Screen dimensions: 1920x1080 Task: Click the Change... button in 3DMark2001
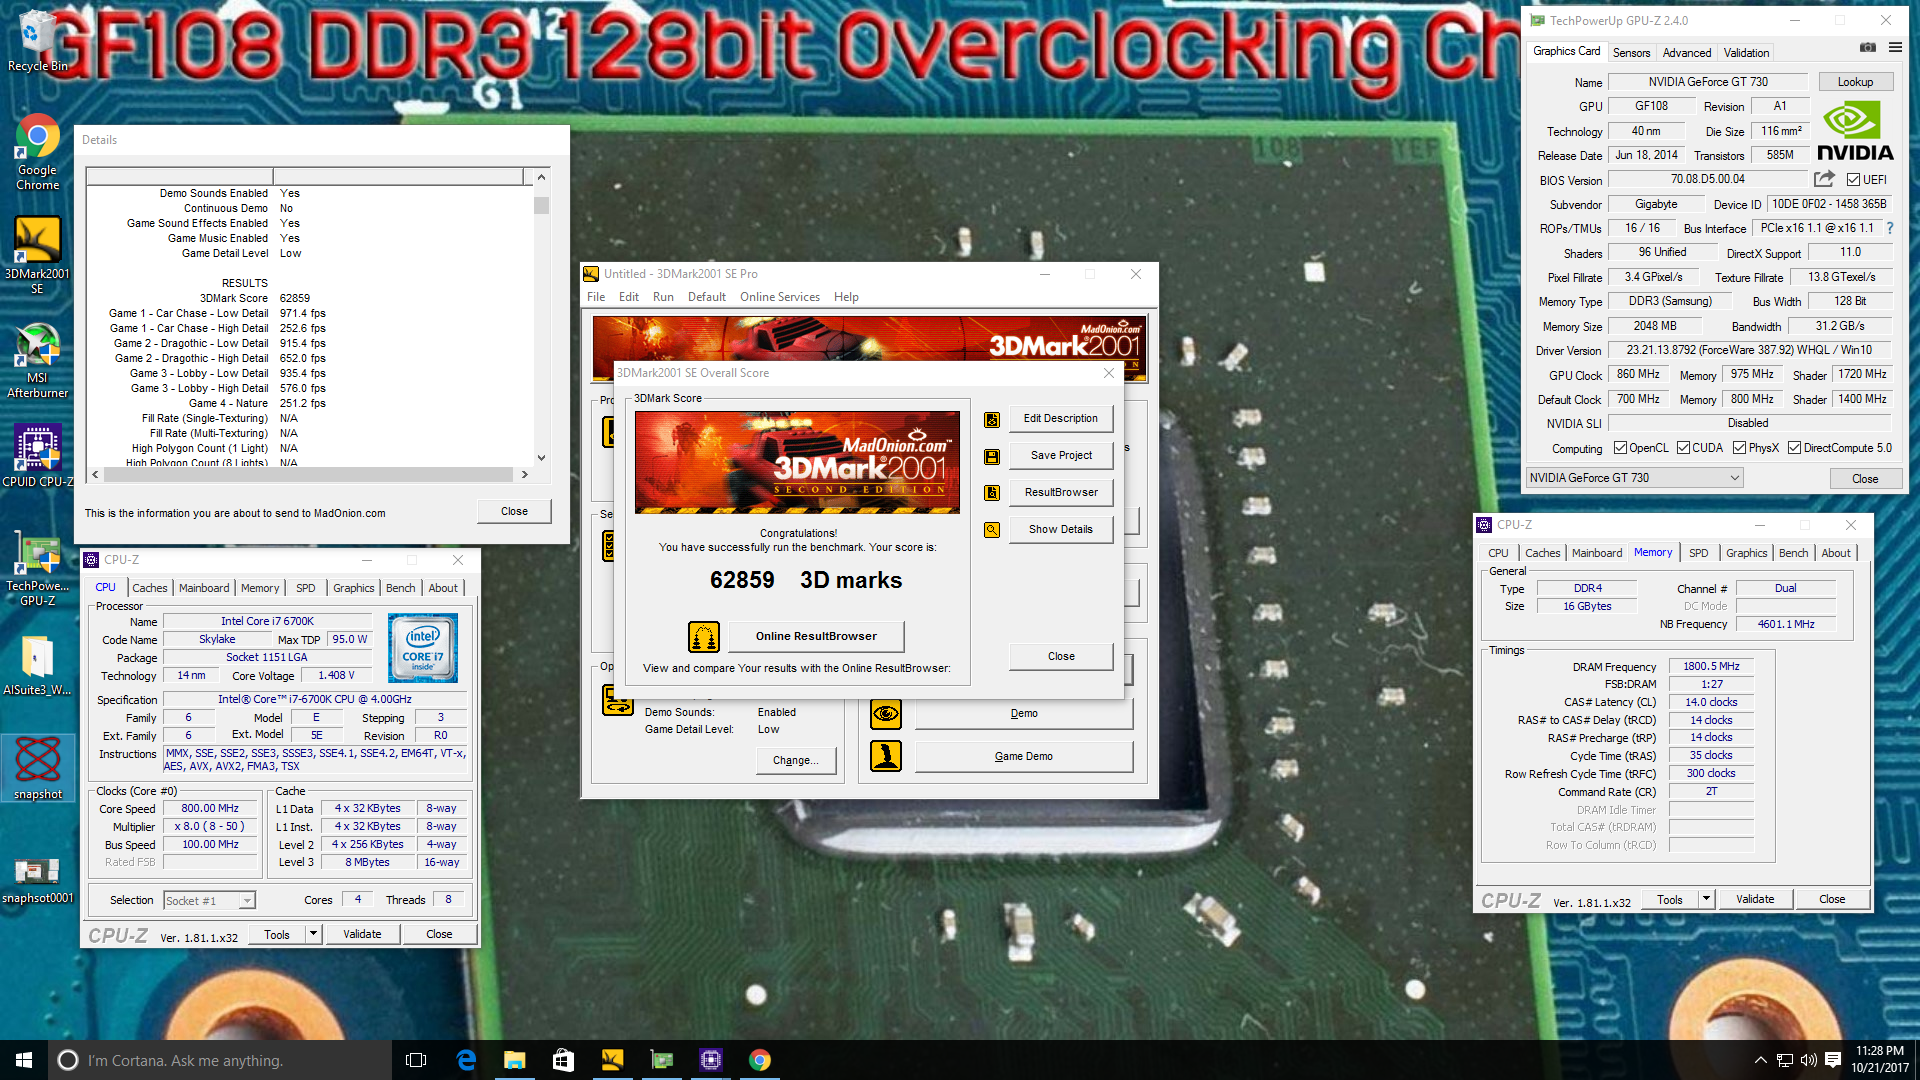[795, 760]
